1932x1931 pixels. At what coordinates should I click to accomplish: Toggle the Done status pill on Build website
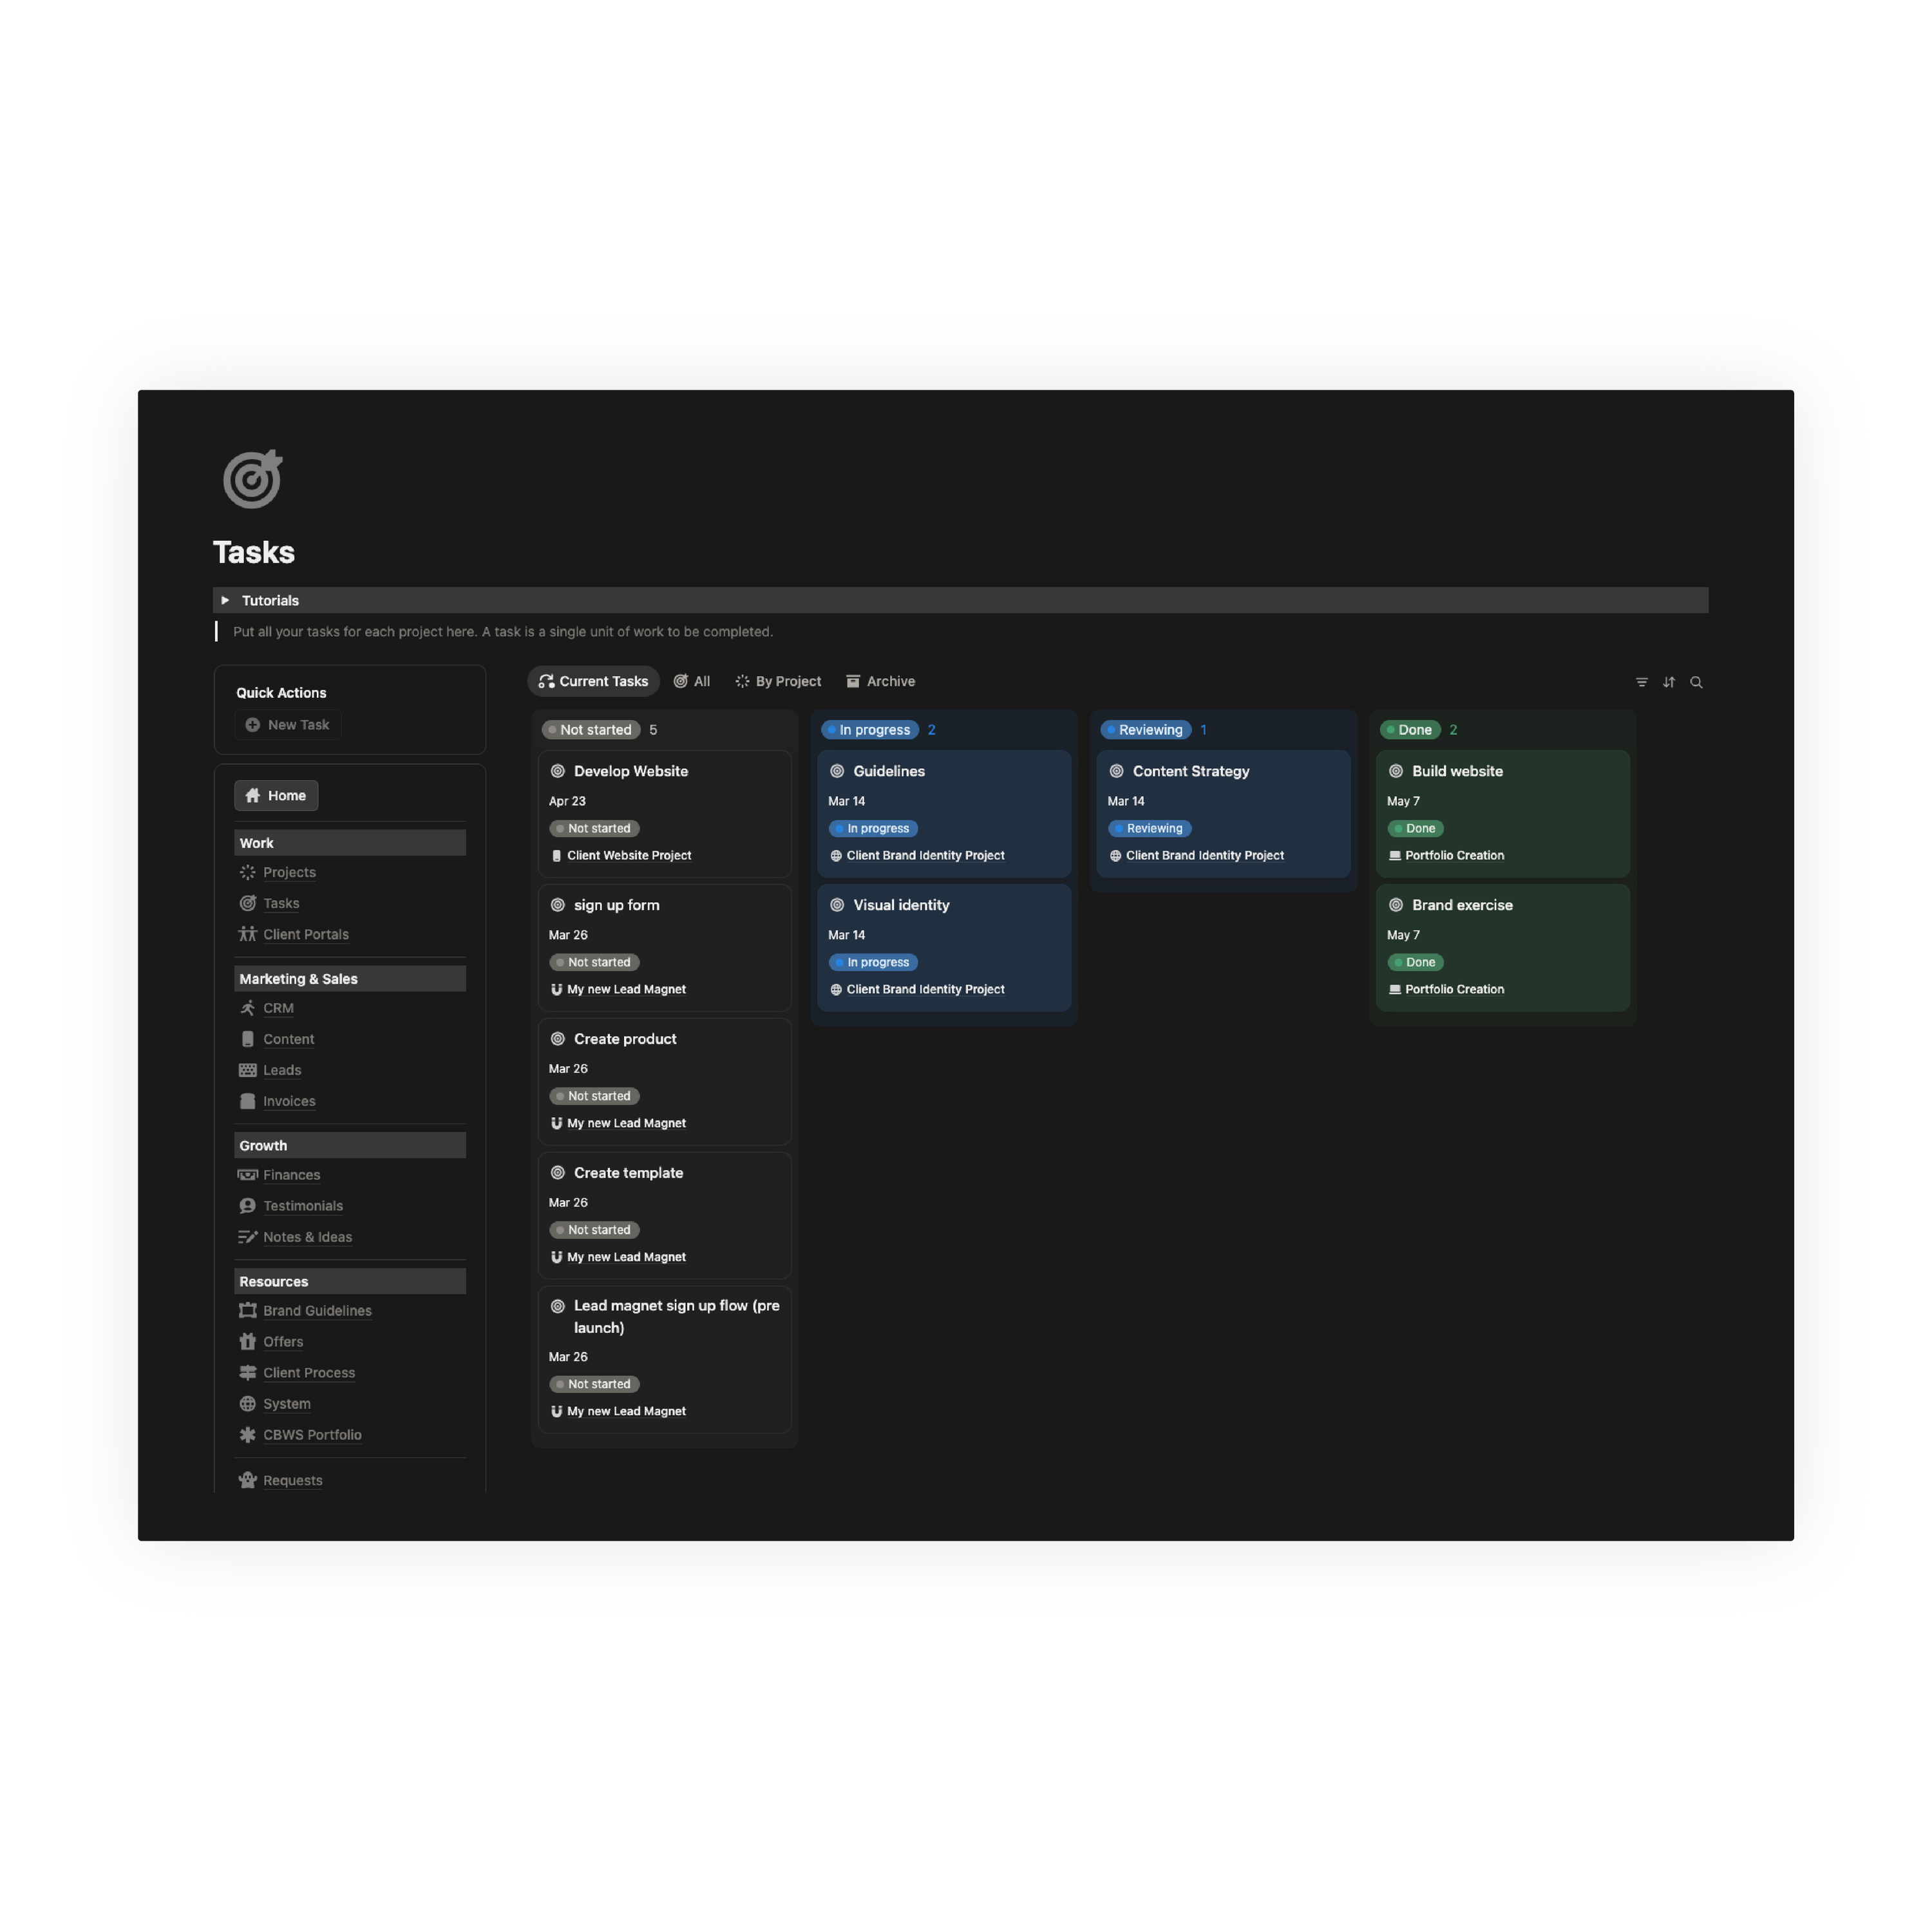[x=1415, y=828]
